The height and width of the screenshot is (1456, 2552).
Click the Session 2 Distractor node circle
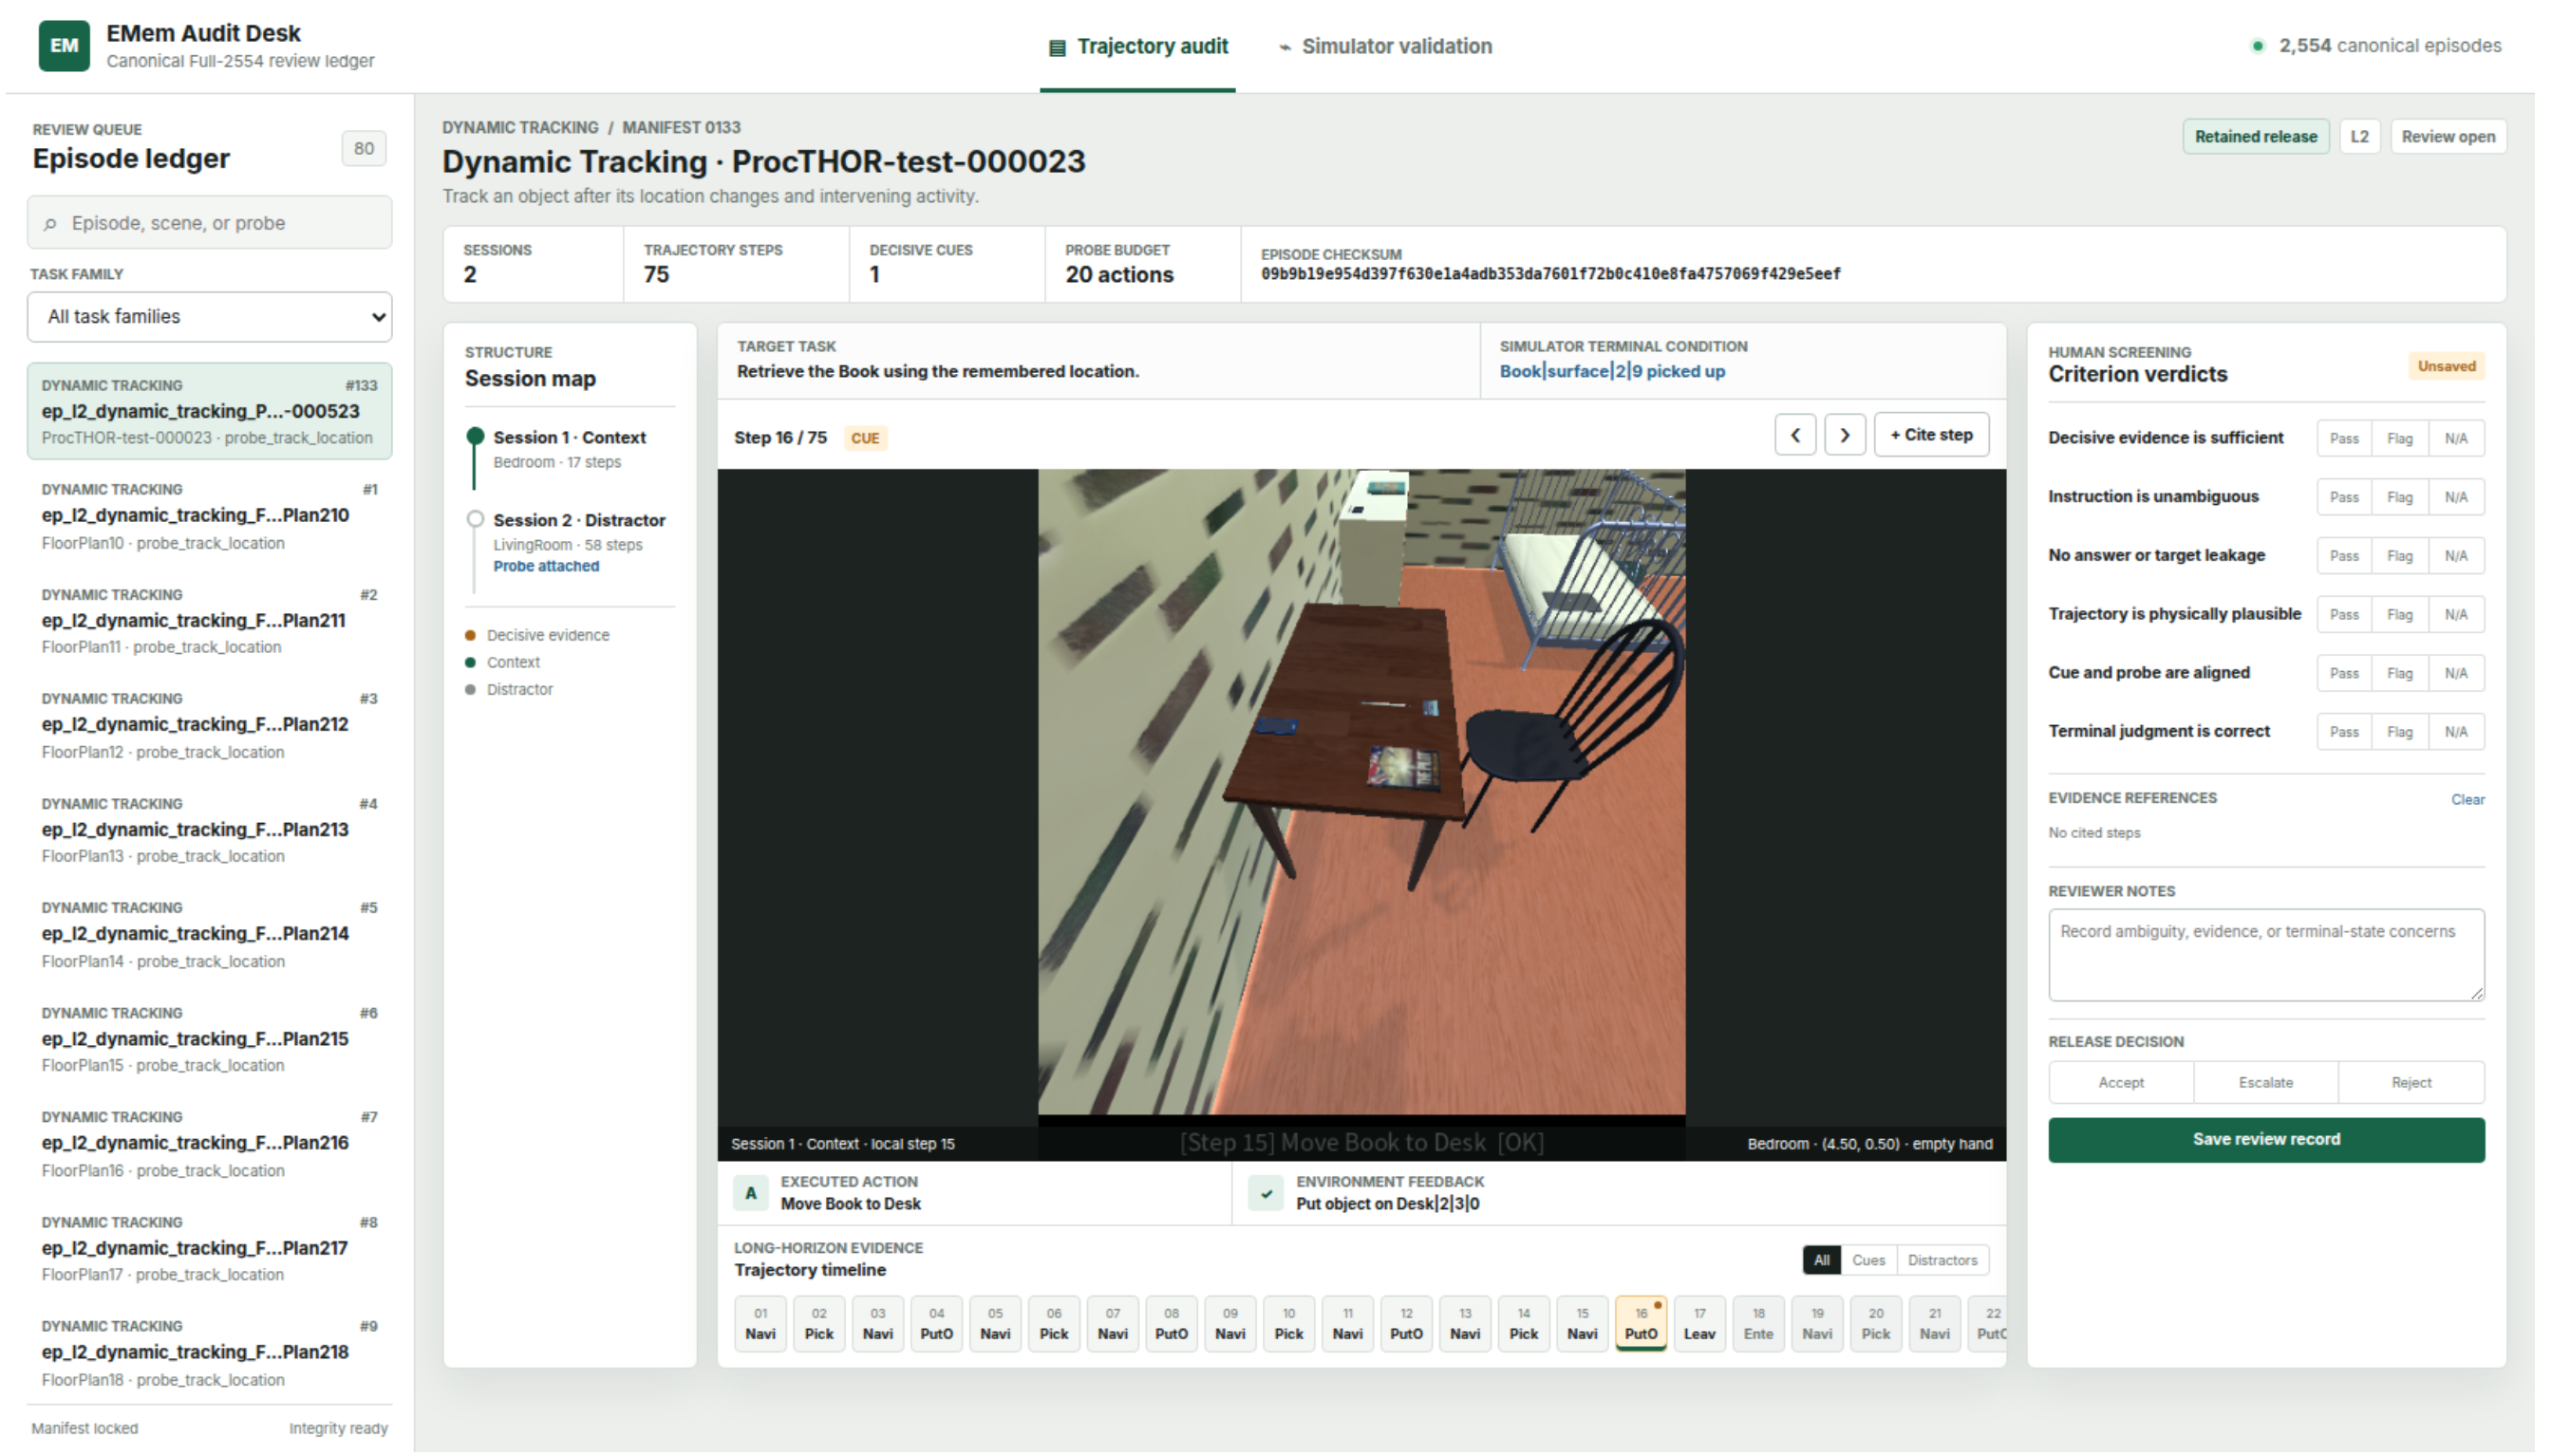pos(475,519)
